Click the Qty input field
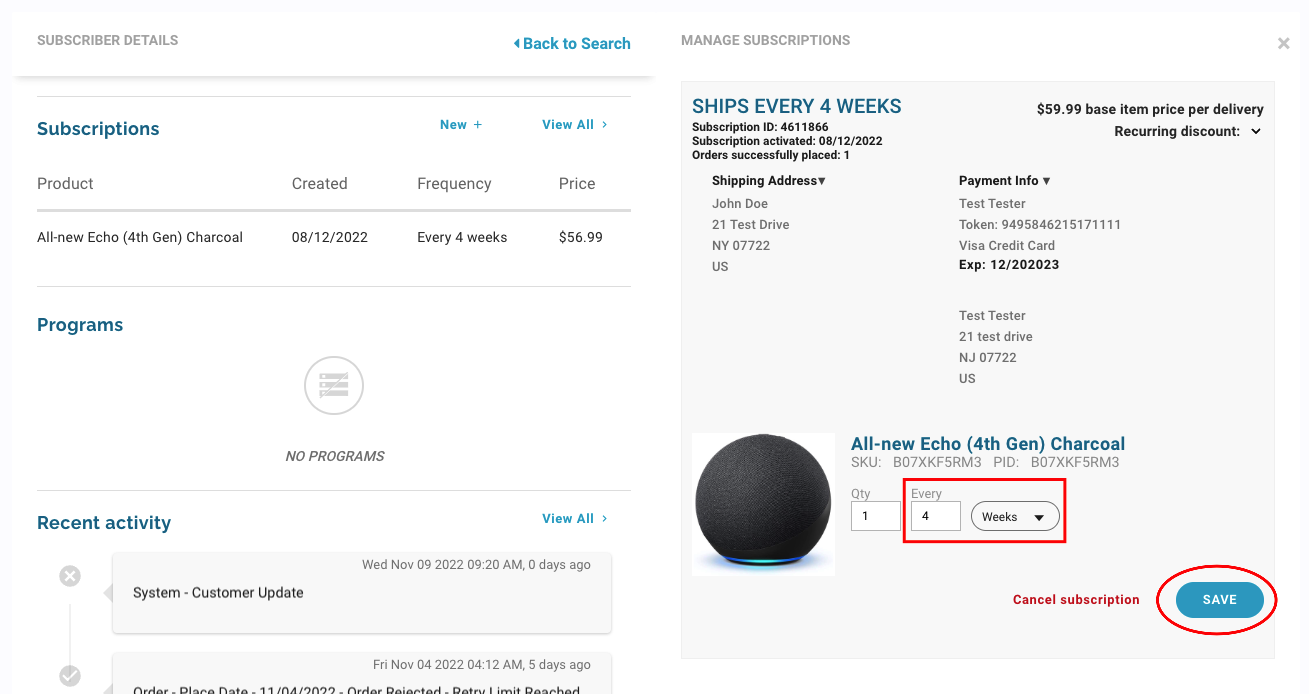This screenshot has height=694, width=1309. [875, 516]
